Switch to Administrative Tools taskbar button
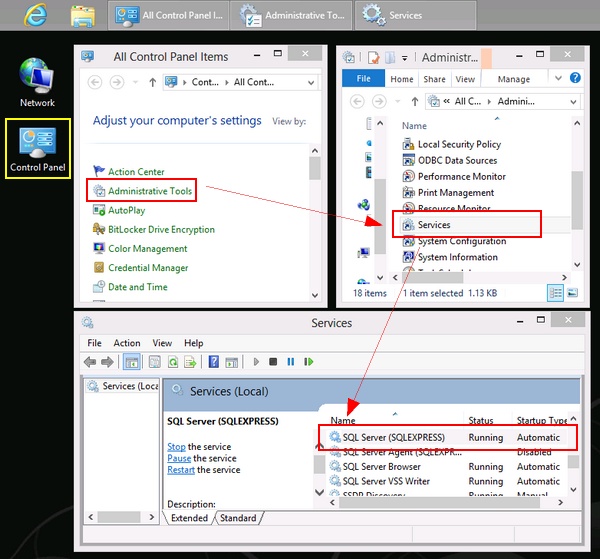This screenshot has width=600, height=559. pyautogui.click(x=291, y=15)
